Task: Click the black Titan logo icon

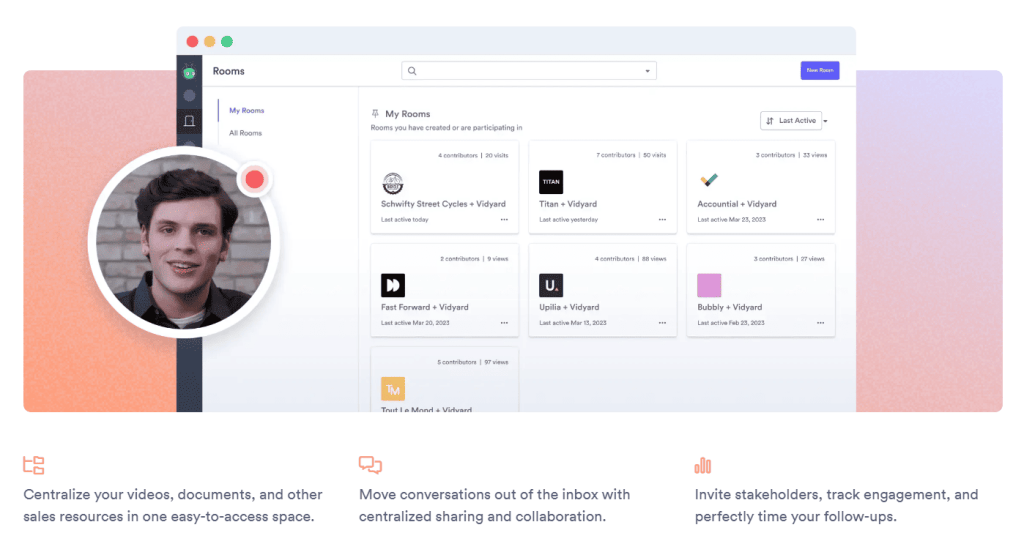Action: [x=551, y=182]
